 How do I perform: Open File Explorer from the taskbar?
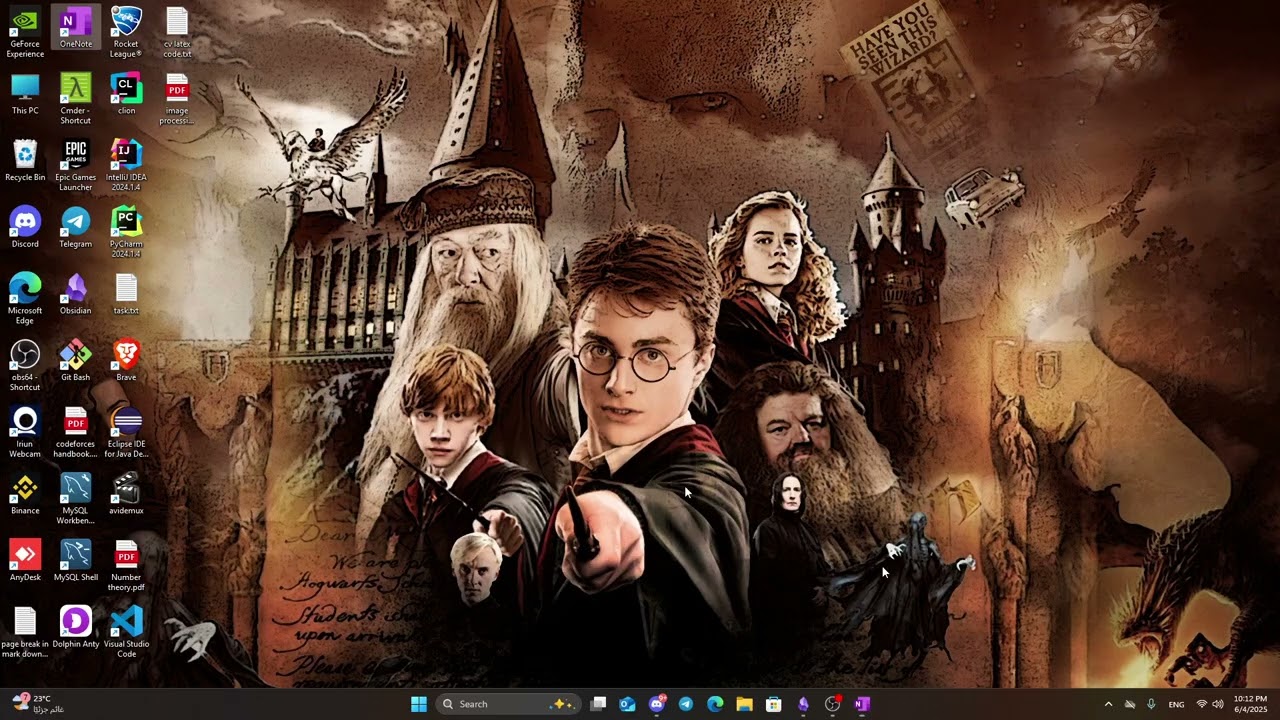744,704
